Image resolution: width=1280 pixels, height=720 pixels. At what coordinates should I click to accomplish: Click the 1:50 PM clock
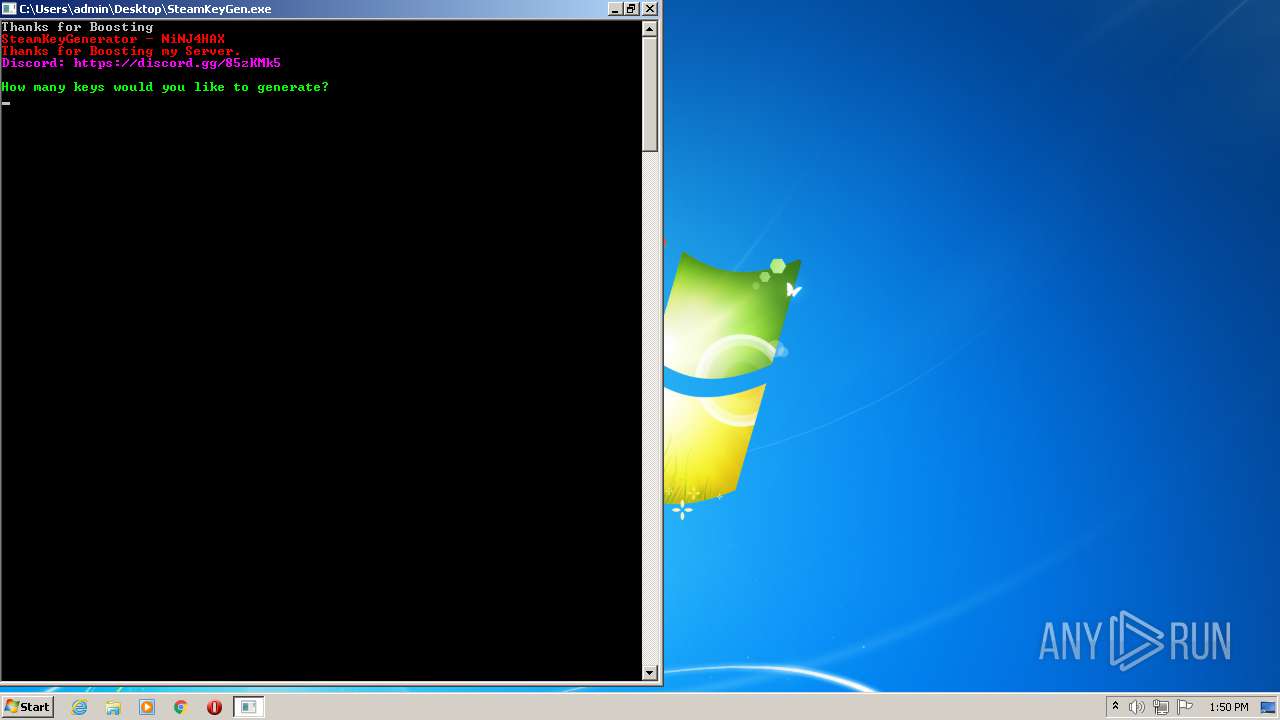pos(1229,707)
